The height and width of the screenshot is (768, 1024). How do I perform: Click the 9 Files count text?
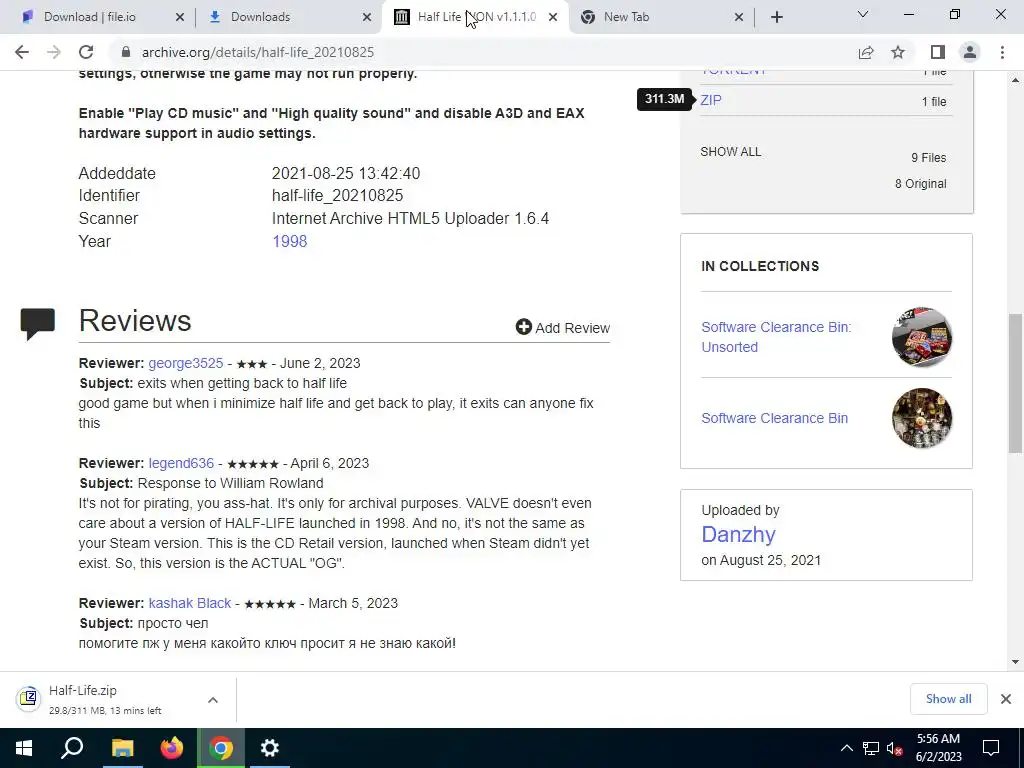click(x=929, y=157)
